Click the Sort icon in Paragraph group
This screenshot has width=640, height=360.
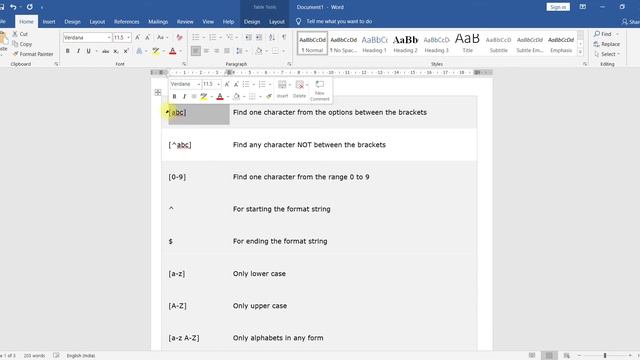coord(272,38)
